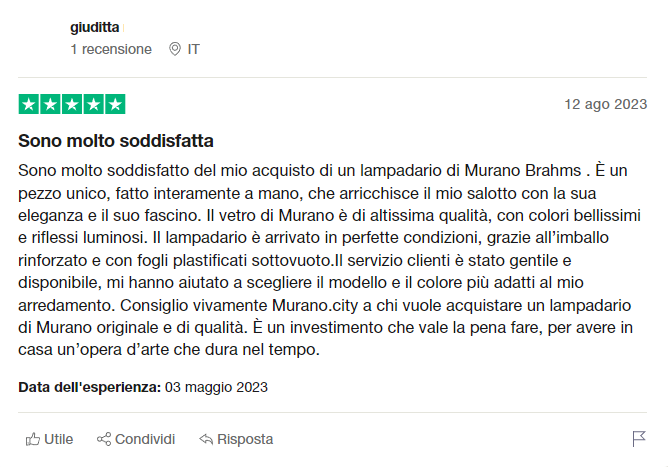
Task: Click the 'Data dell'esperienza' line
Action: coord(143,387)
